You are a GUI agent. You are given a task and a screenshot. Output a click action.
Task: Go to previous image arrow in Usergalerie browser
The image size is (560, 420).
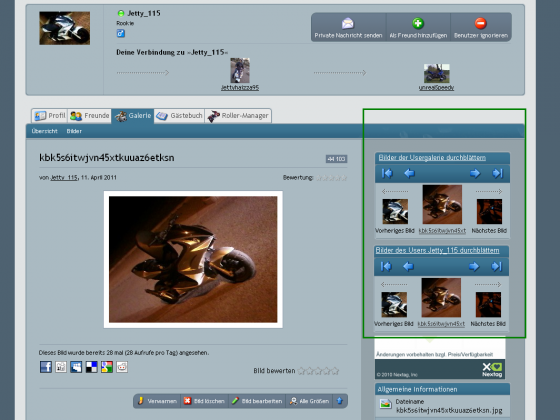409,173
